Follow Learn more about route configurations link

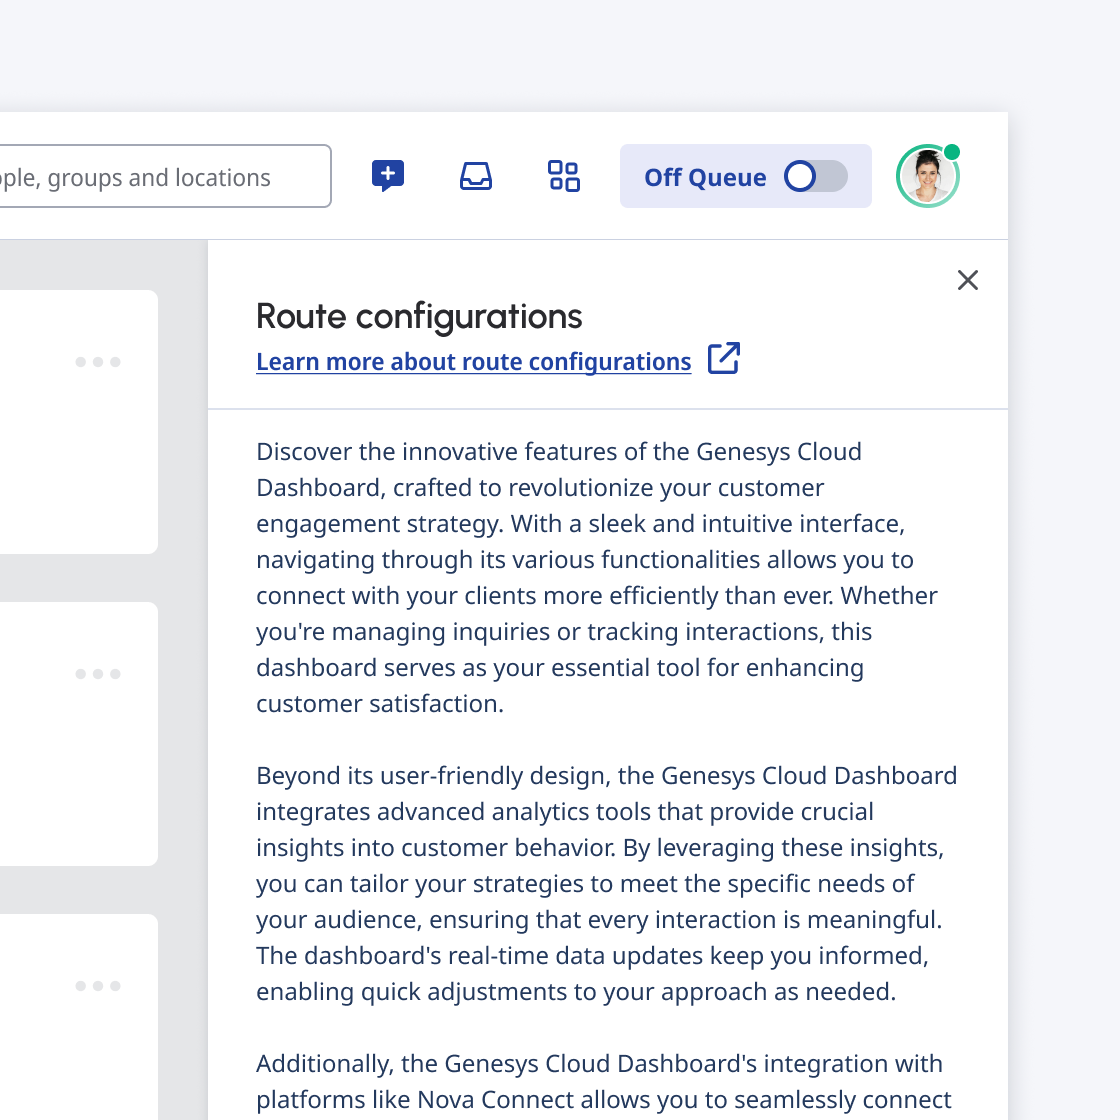pos(474,361)
